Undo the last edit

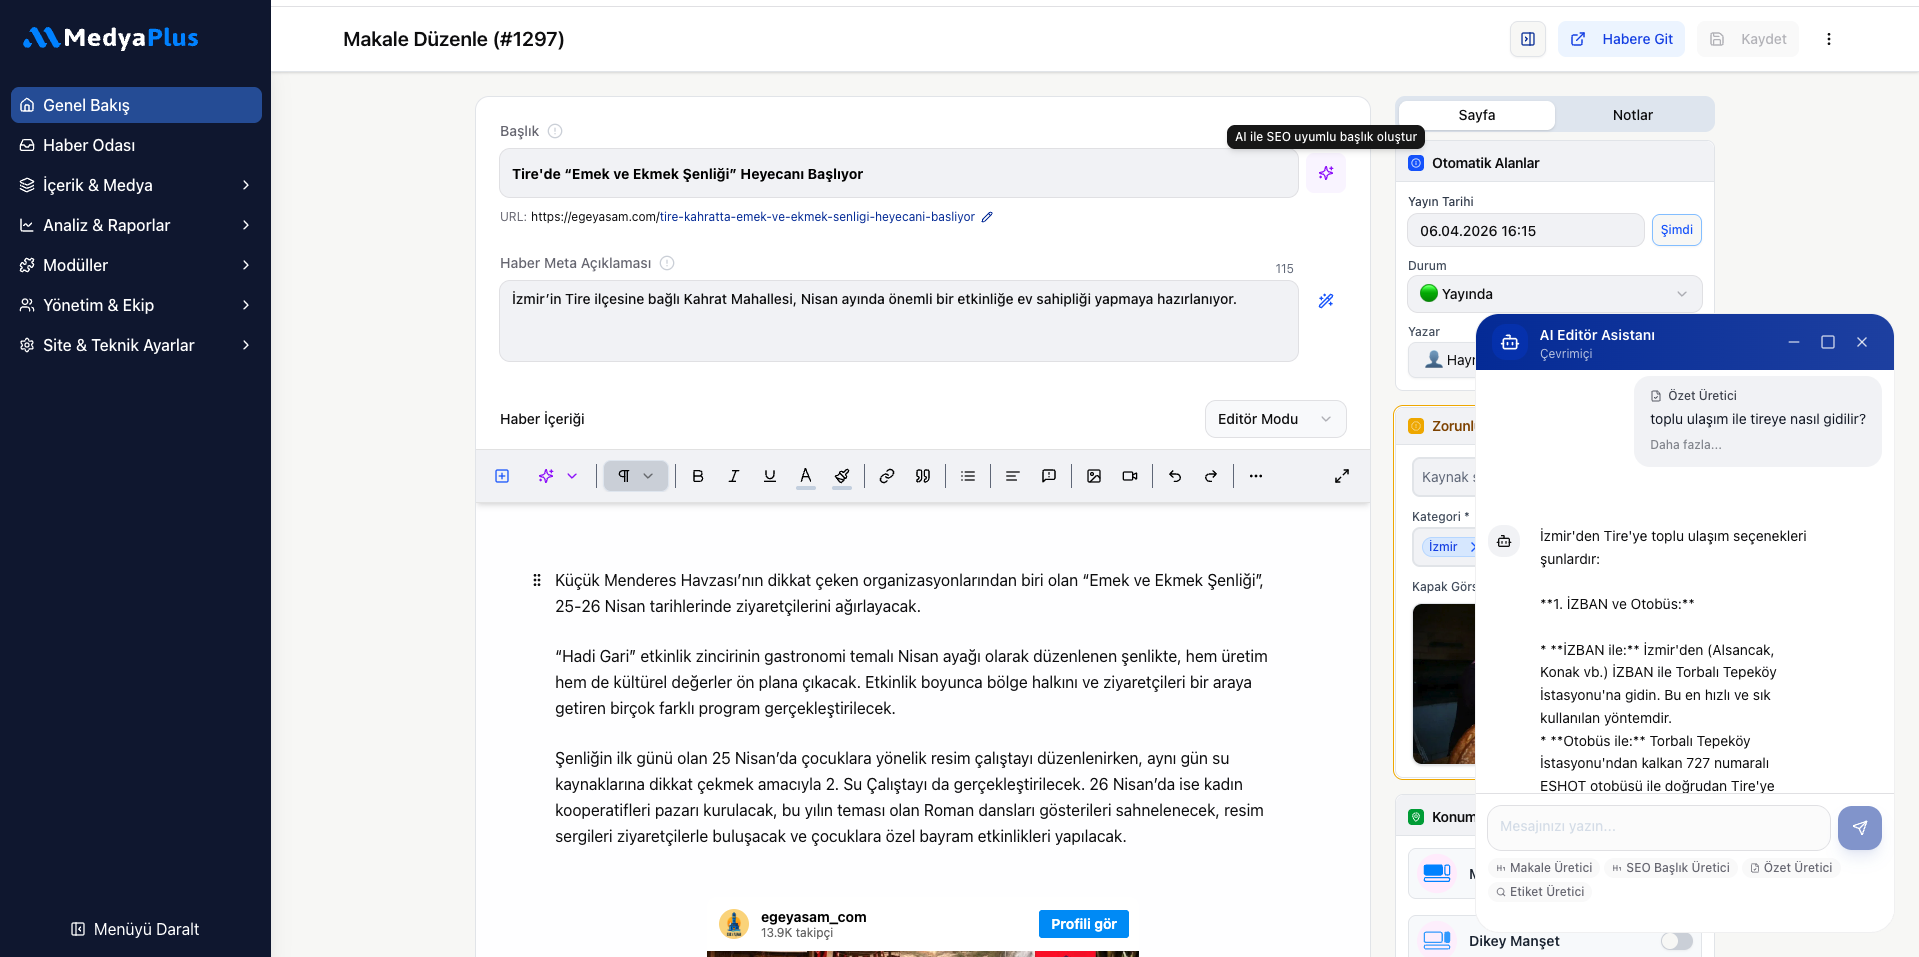pos(1175,476)
